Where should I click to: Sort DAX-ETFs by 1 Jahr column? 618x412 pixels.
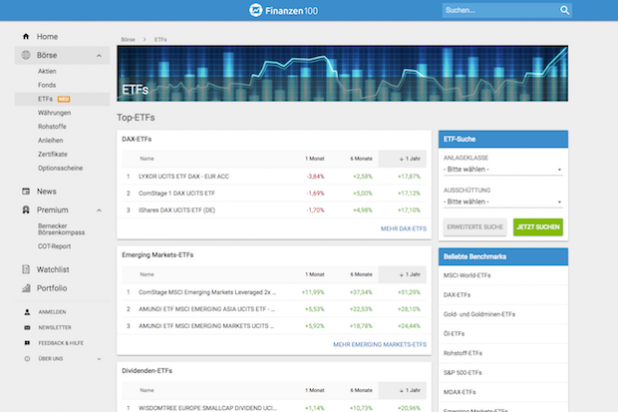402,158
